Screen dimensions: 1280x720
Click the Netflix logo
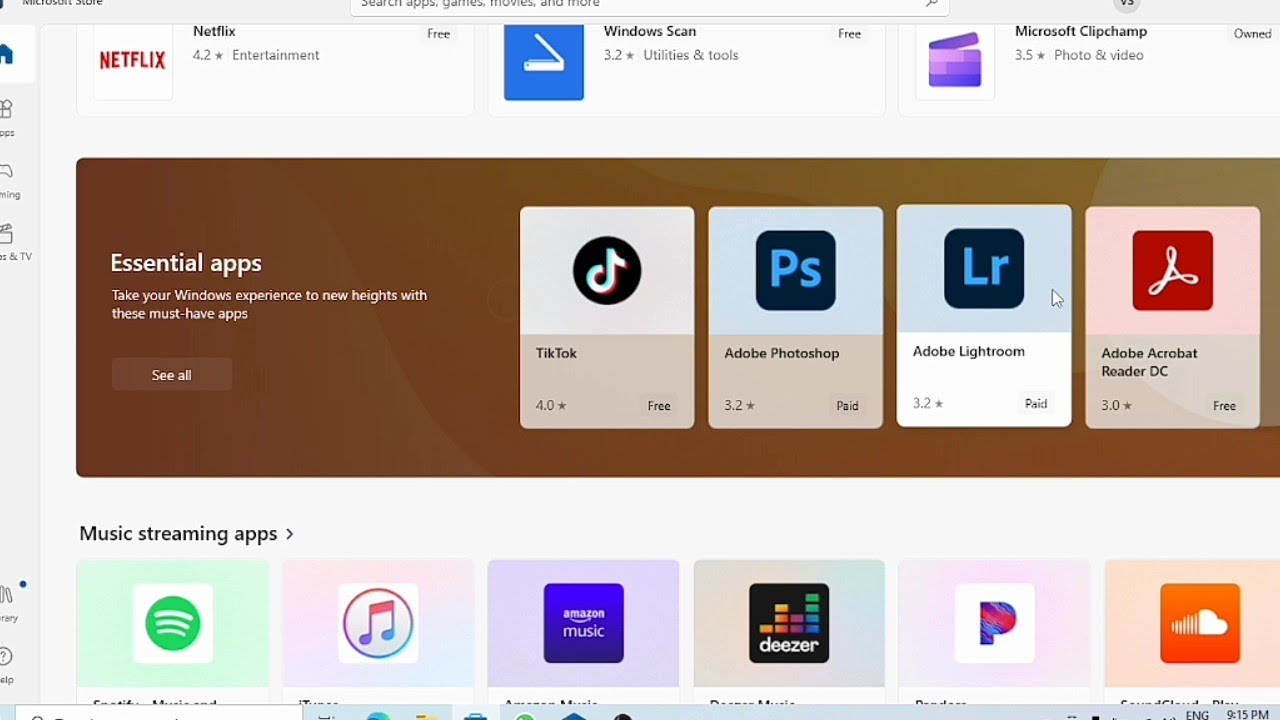(133, 60)
